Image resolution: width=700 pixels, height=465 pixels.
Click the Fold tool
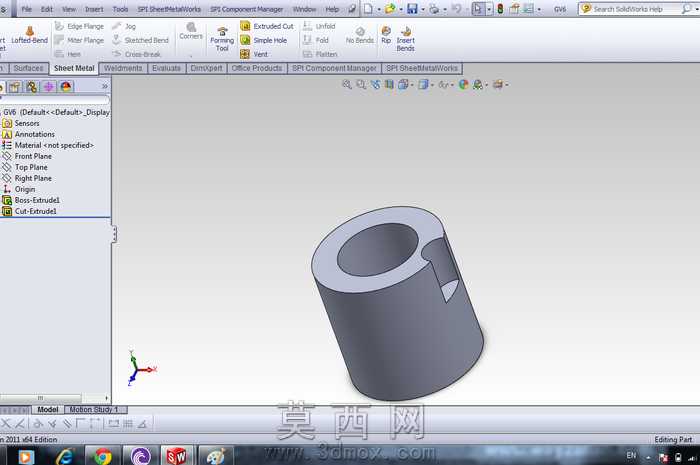pyautogui.click(x=316, y=40)
